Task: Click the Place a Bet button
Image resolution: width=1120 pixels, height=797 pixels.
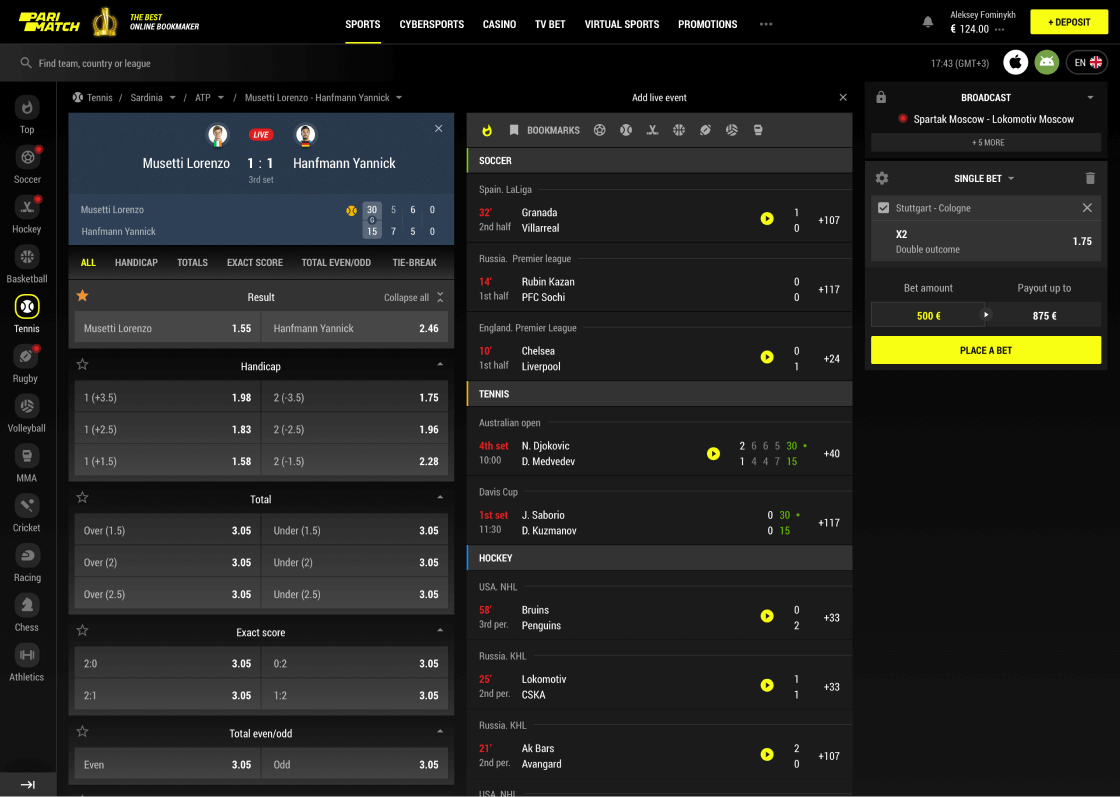Action: [x=986, y=350]
